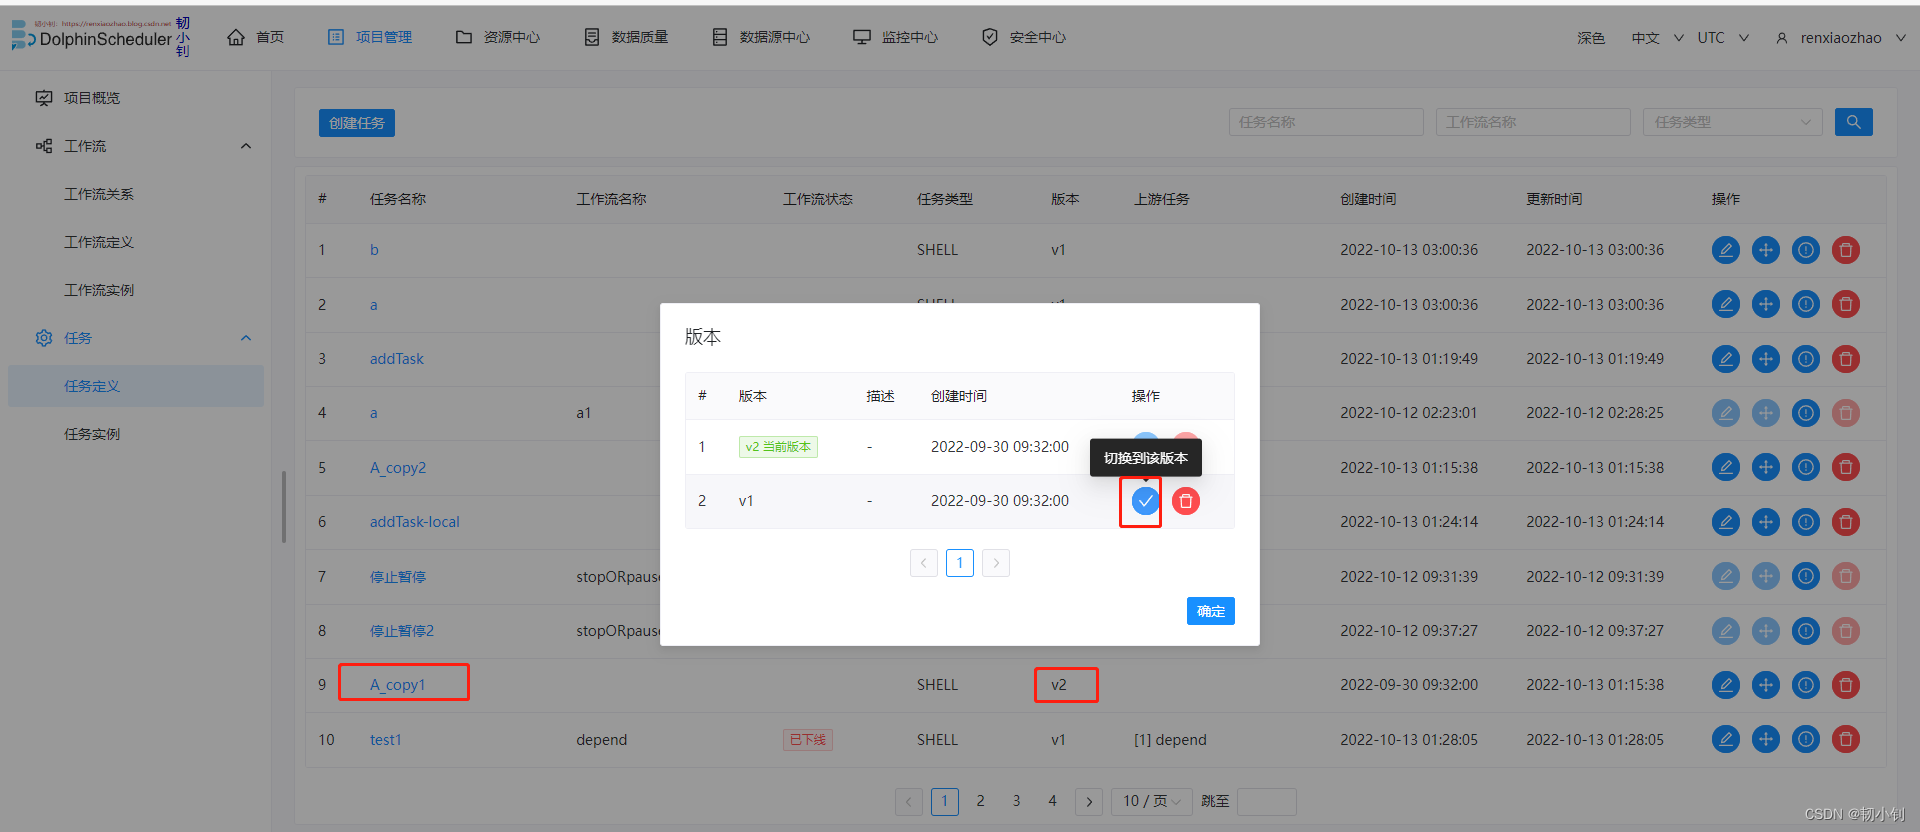The height and width of the screenshot is (832, 1920).
Task: Delete the addTask row
Action: tap(1846, 359)
